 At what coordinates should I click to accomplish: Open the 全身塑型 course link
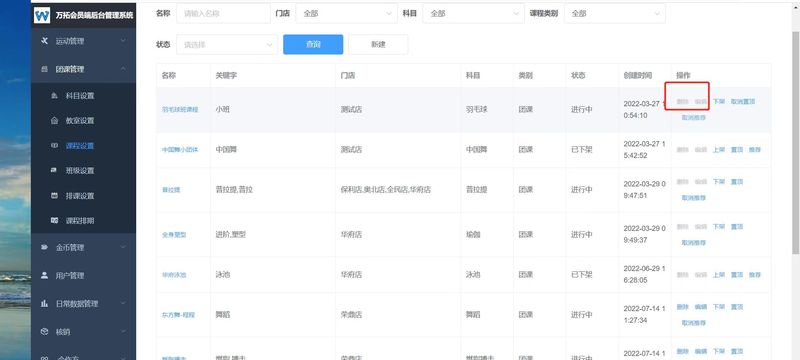[x=174, y=235]
